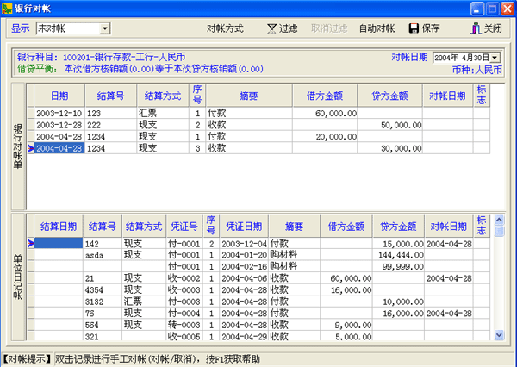
Task: Open the 显示 combo box dropdown arrow
Action: (105, 29)
